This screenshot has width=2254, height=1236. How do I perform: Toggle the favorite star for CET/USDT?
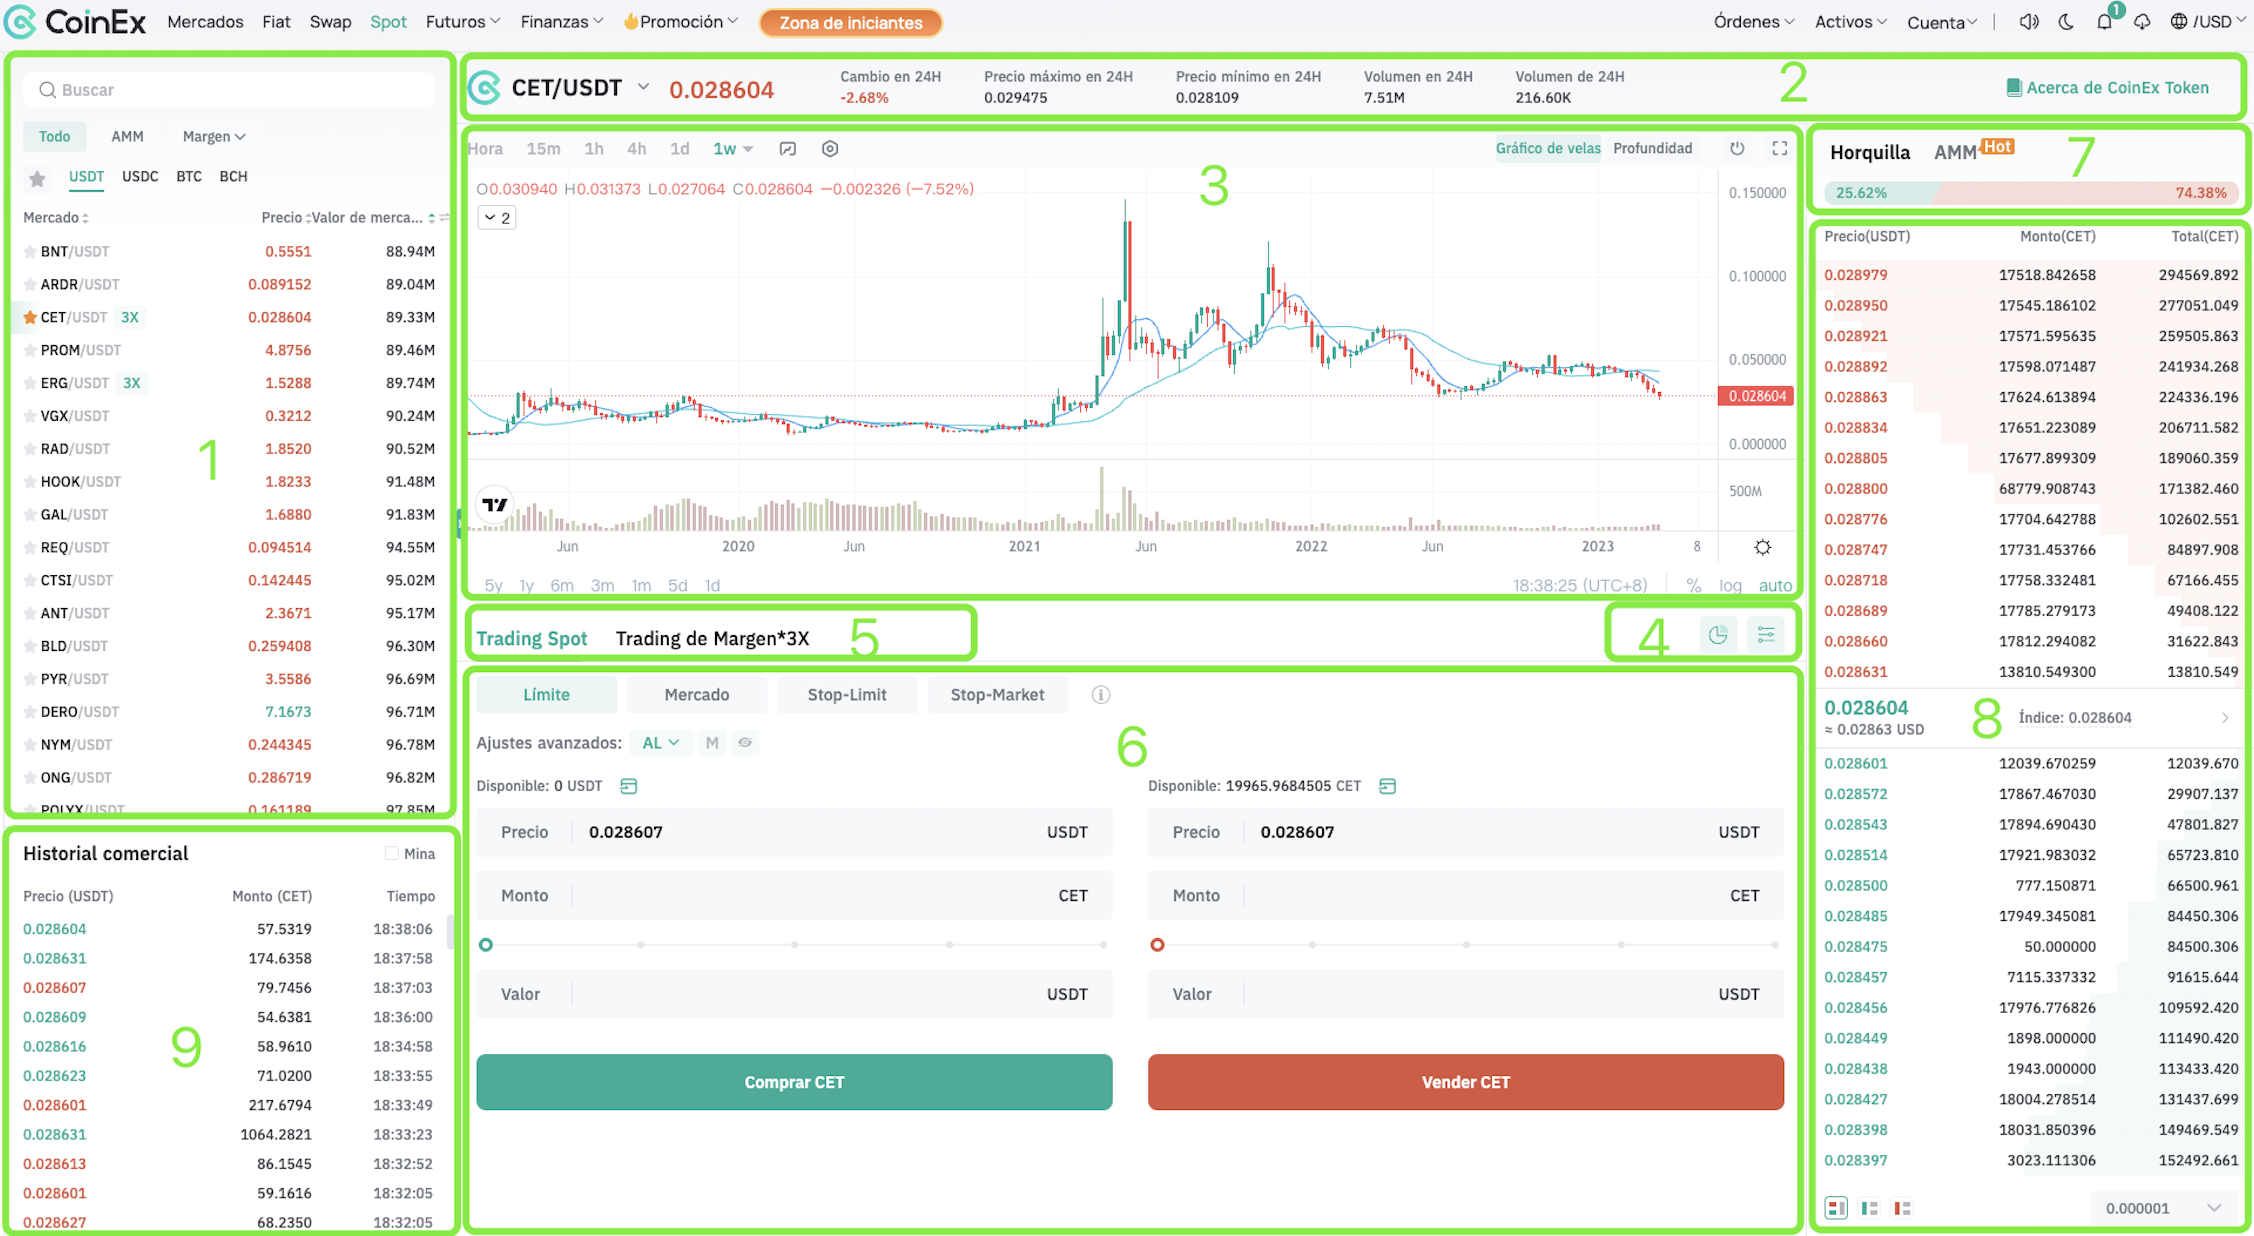click(30, 317)
